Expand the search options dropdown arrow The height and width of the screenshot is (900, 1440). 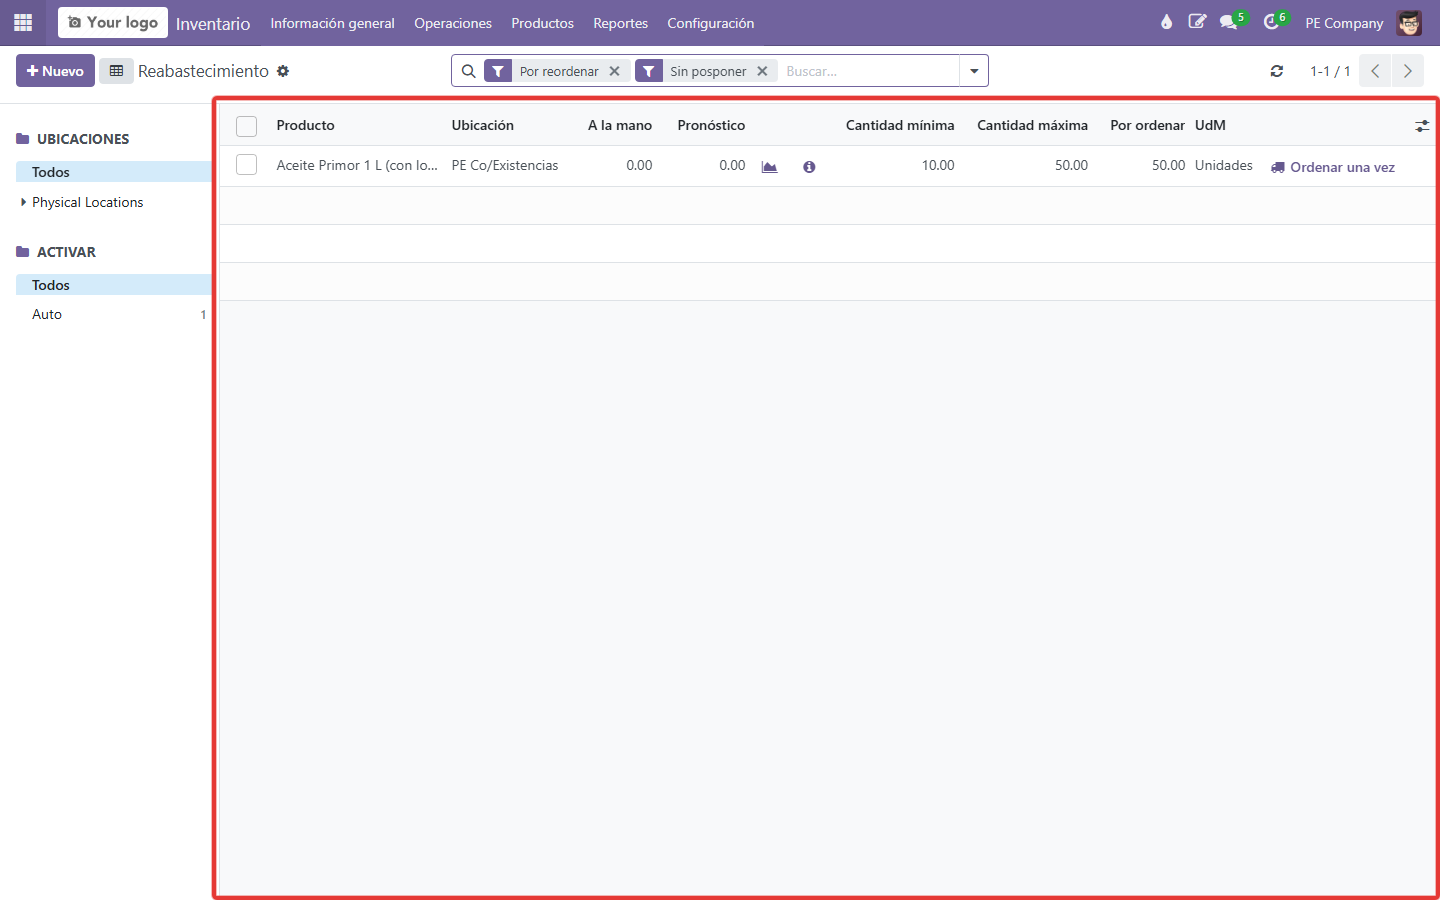pyautogui.click(x=974, y=71)
